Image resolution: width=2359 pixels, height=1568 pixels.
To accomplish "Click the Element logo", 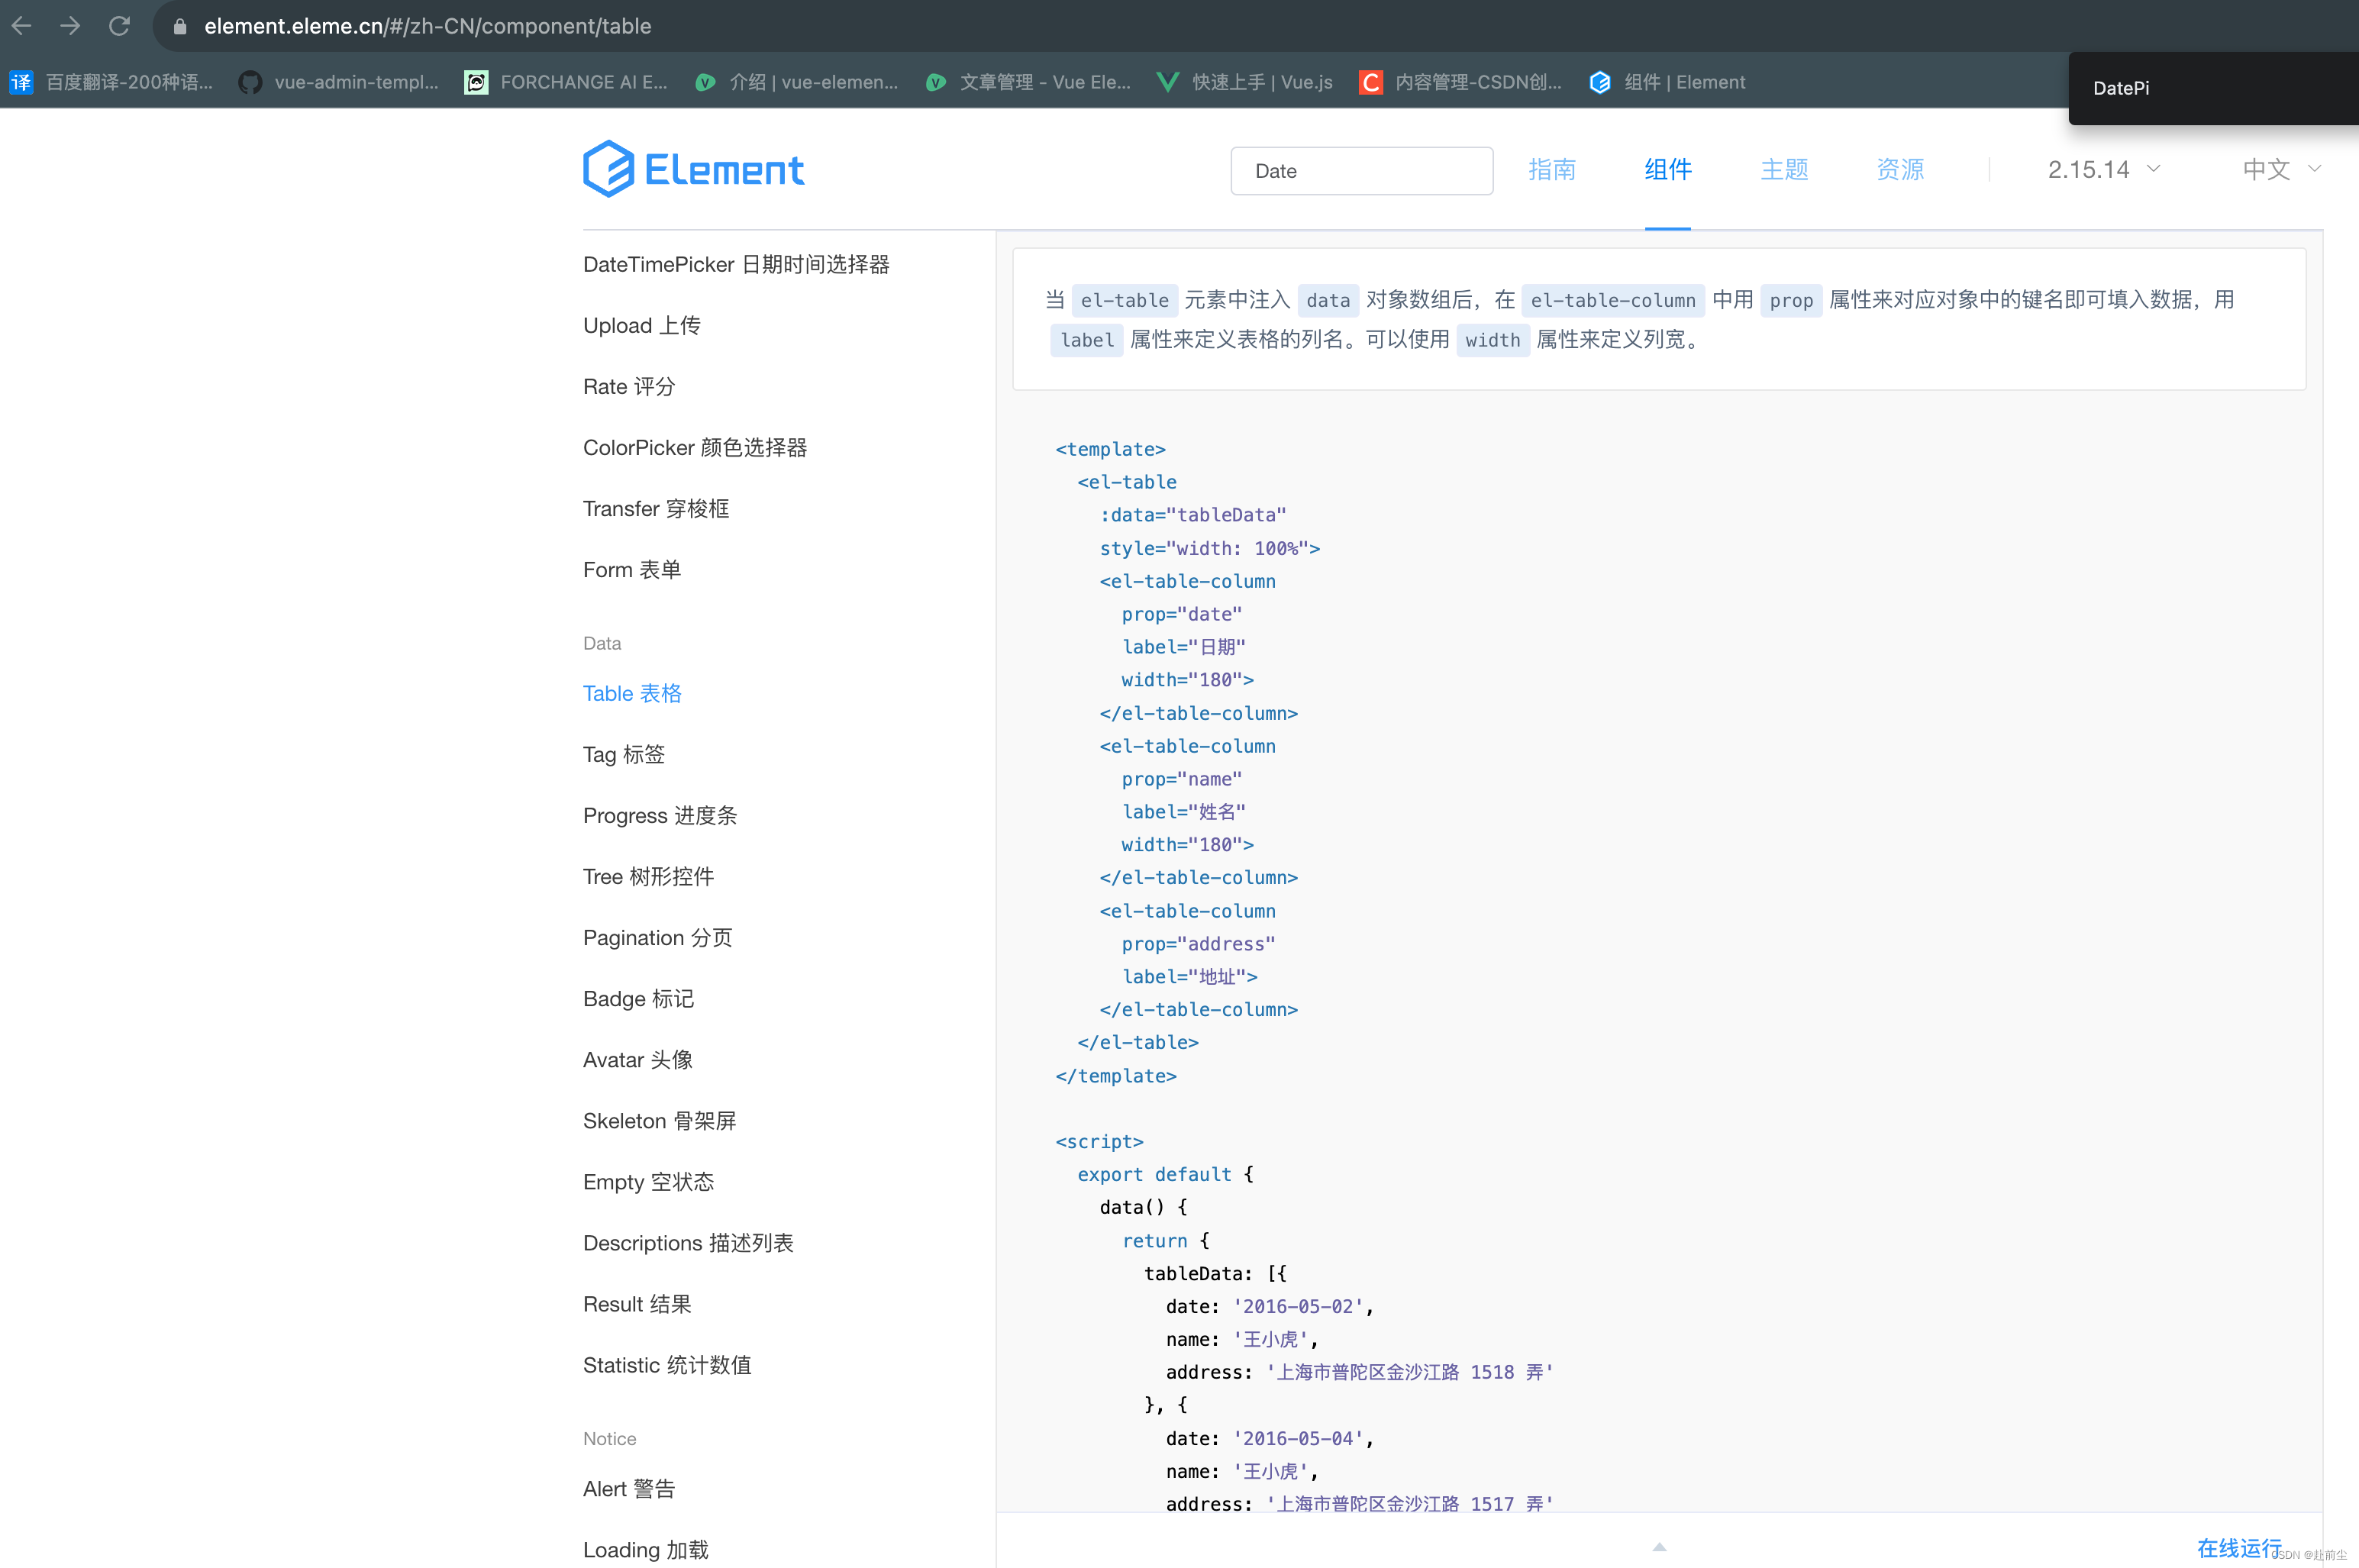I will click(693, 169).
